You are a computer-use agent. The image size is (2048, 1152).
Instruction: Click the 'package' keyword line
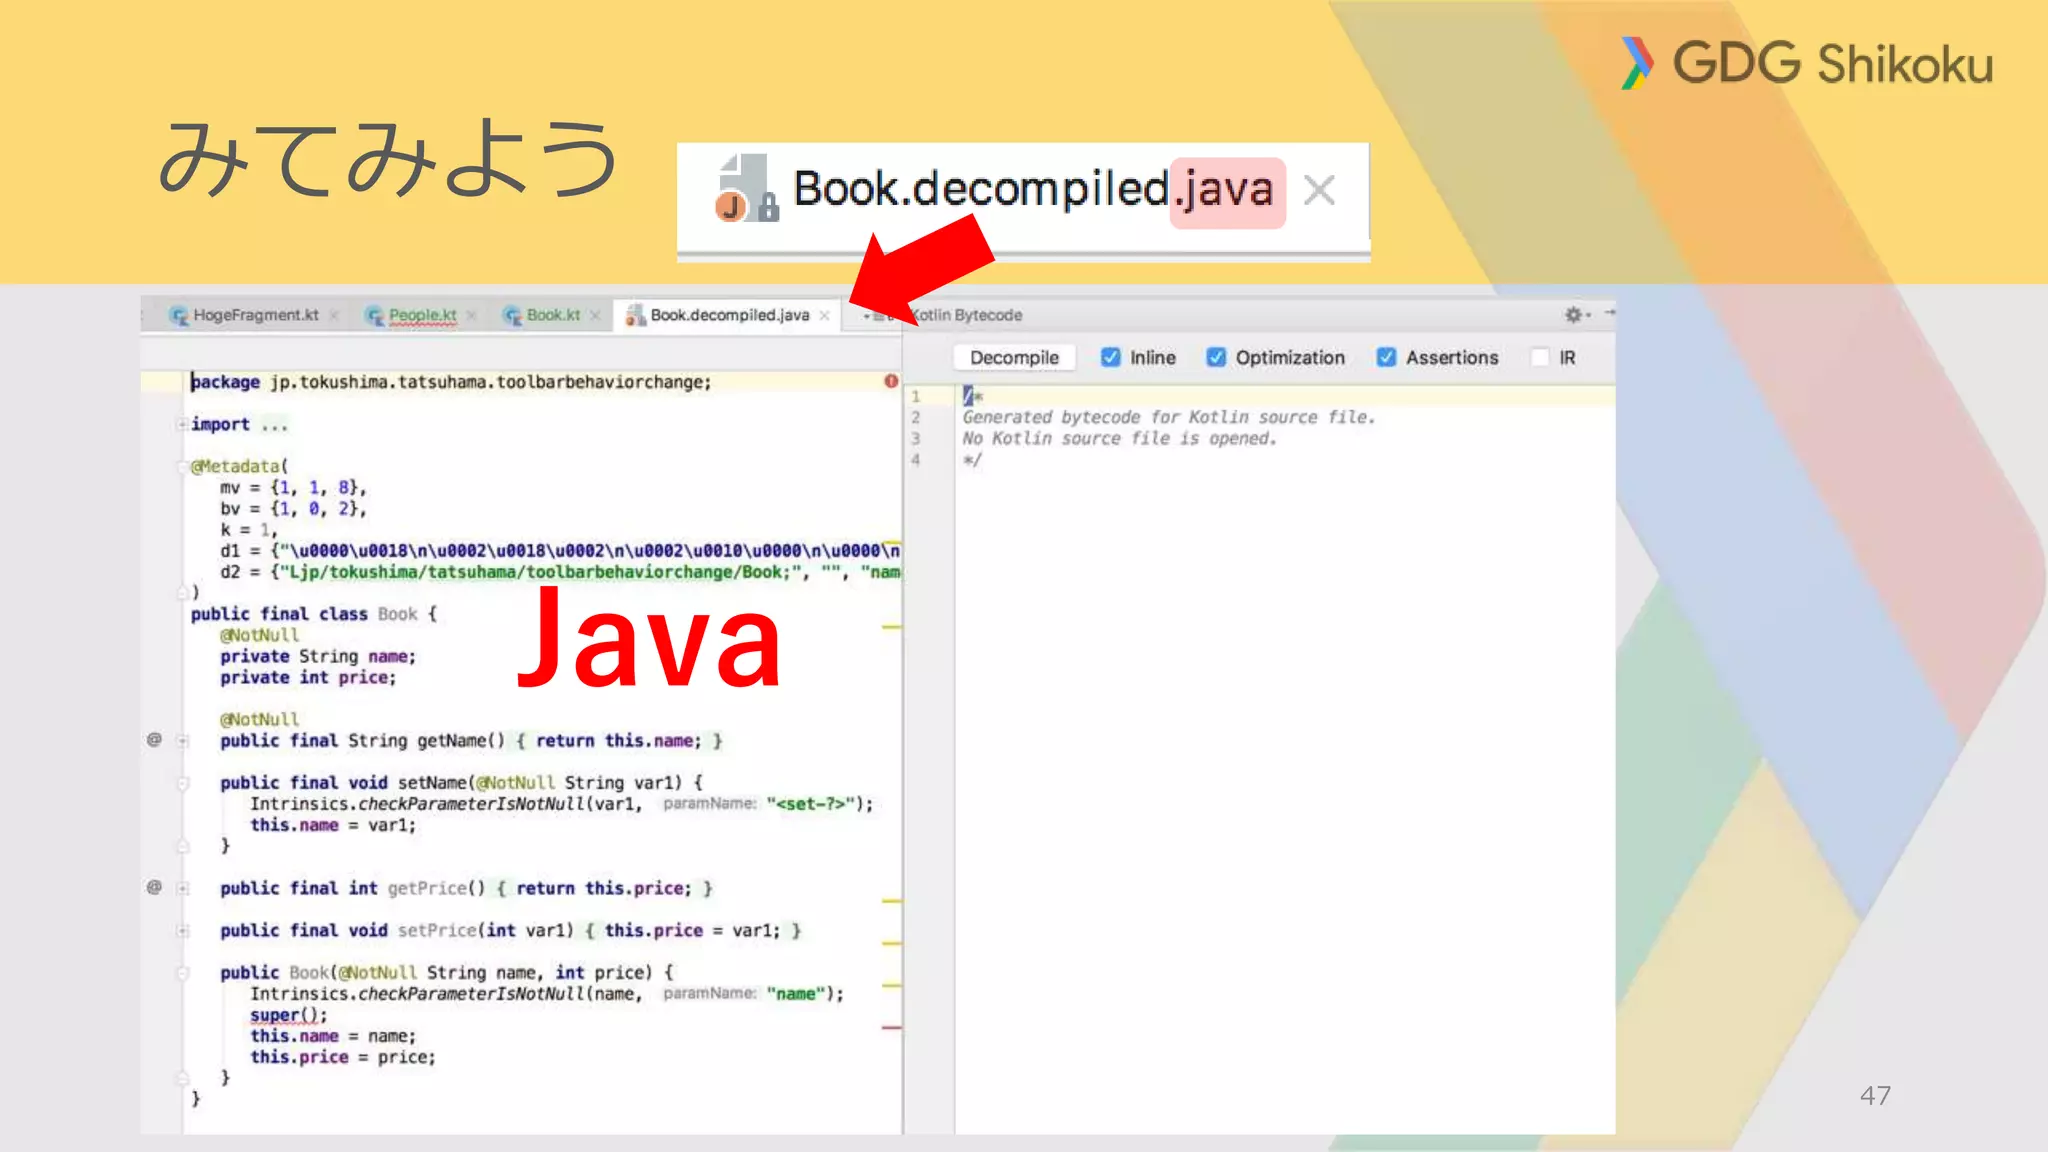tap(451, 382)
